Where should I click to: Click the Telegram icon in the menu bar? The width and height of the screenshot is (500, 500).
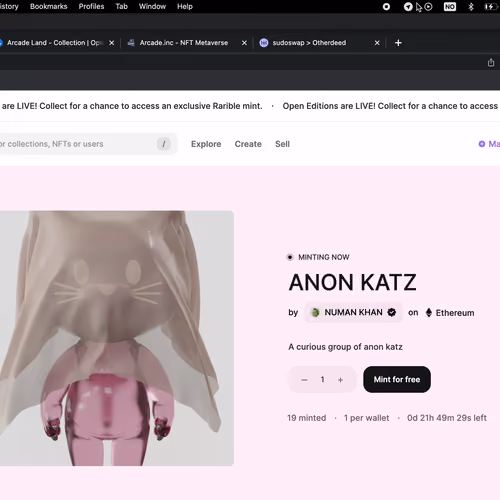coord(408,7)
